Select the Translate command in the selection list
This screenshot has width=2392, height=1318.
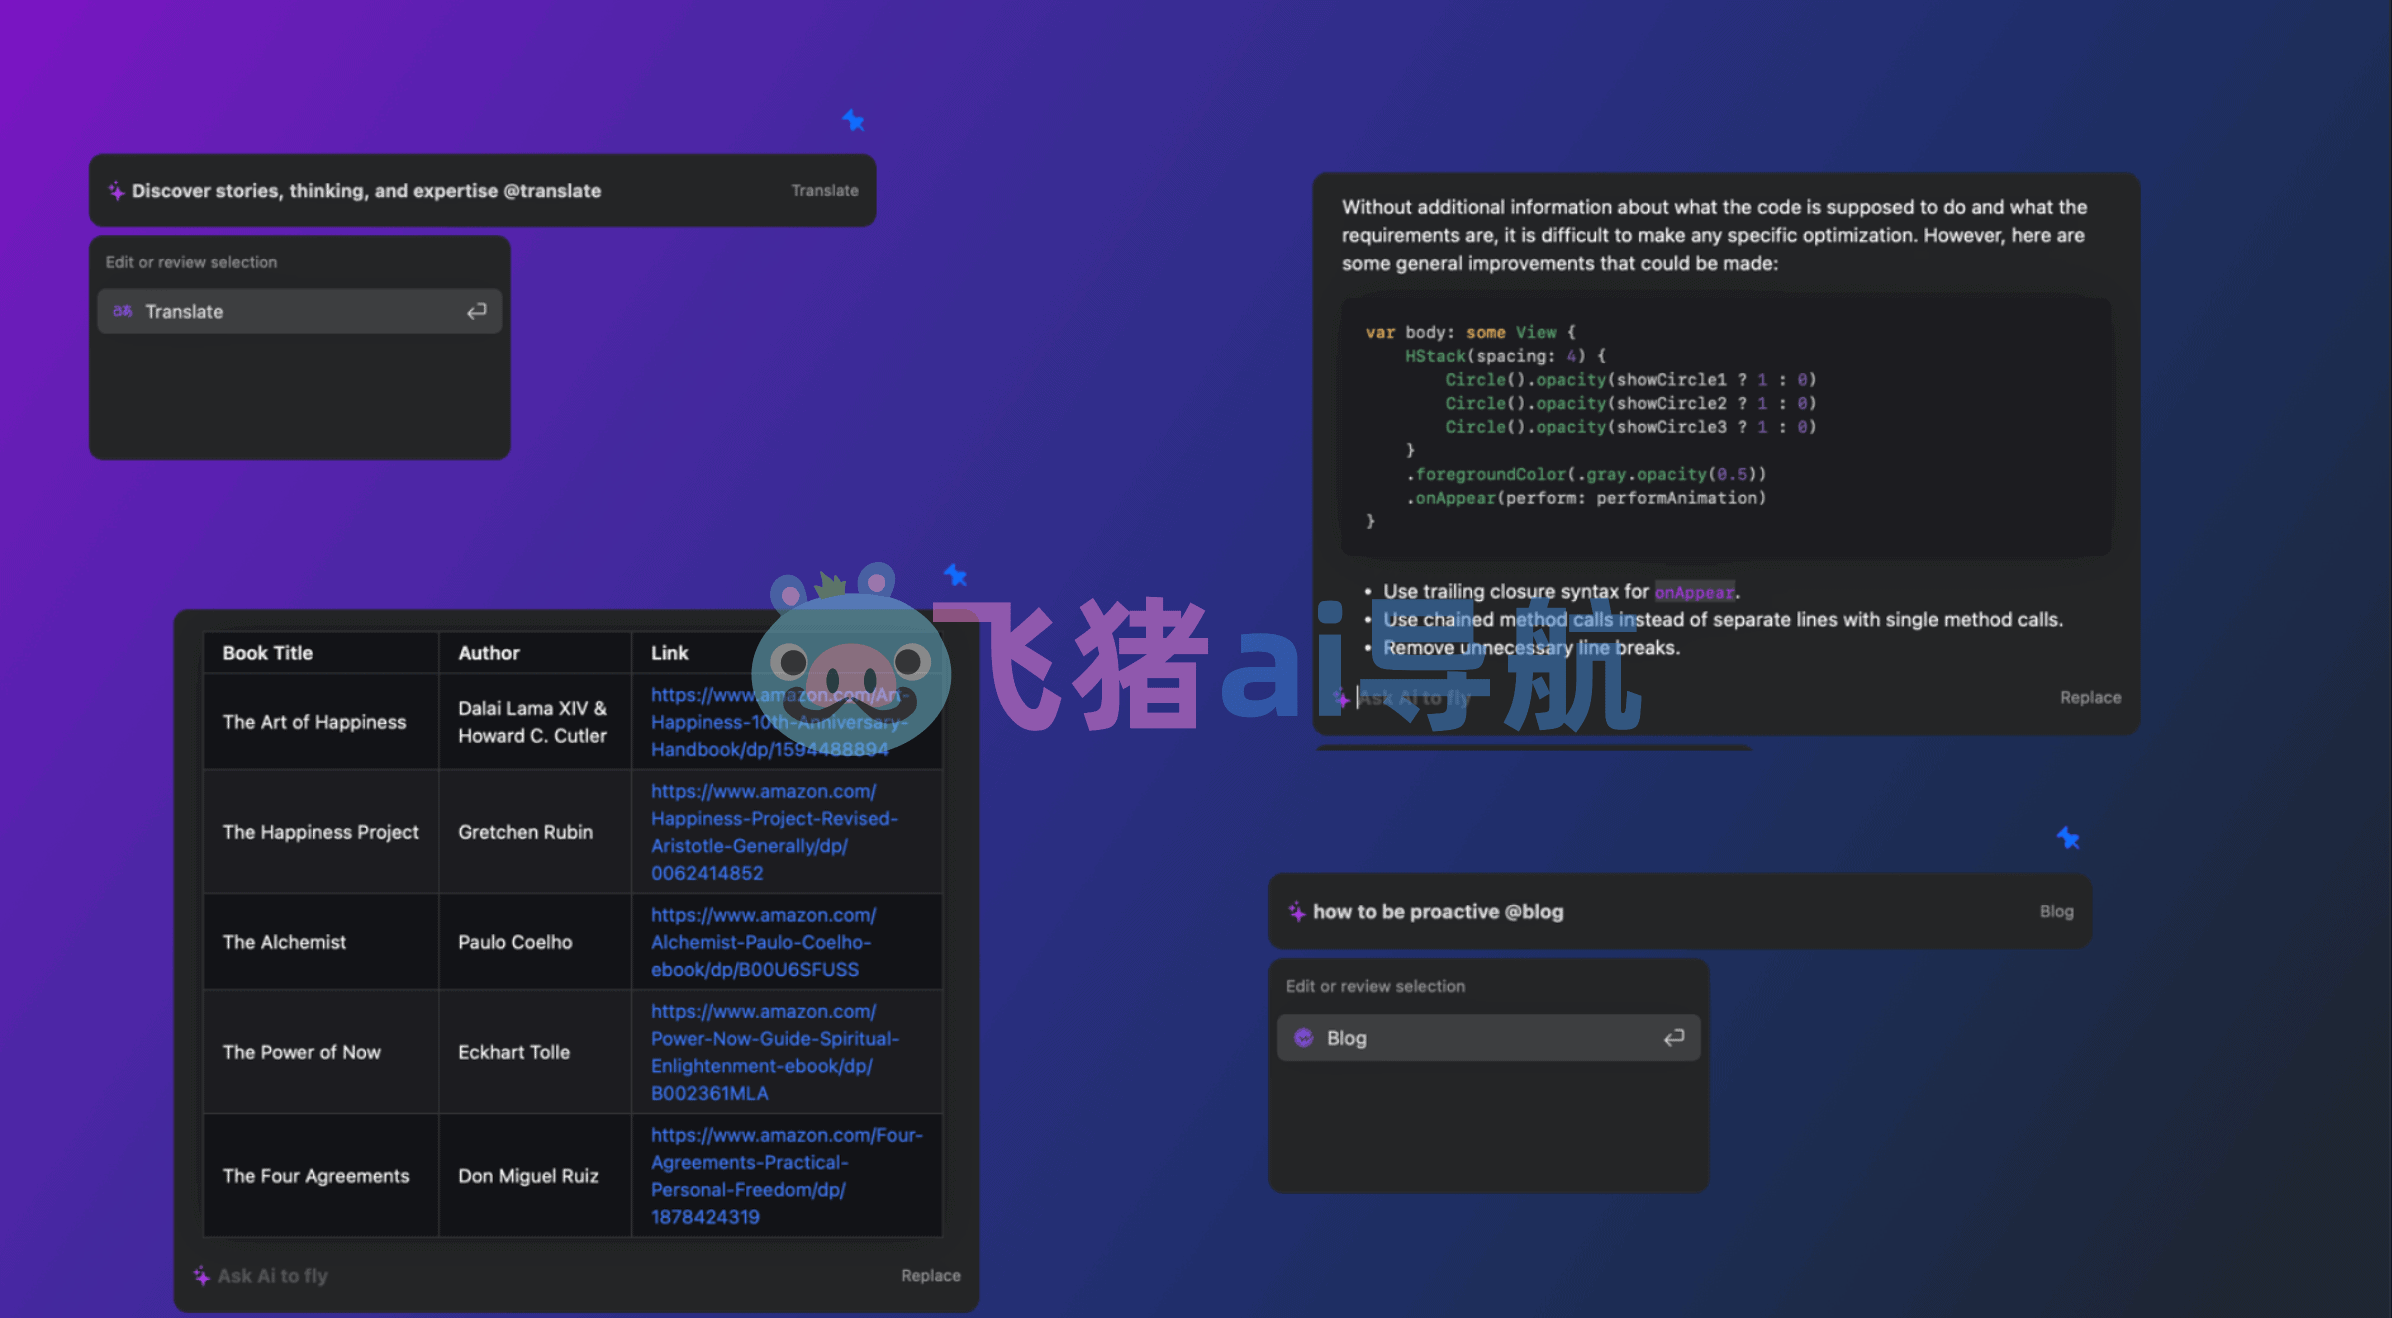tap(299, 312)
